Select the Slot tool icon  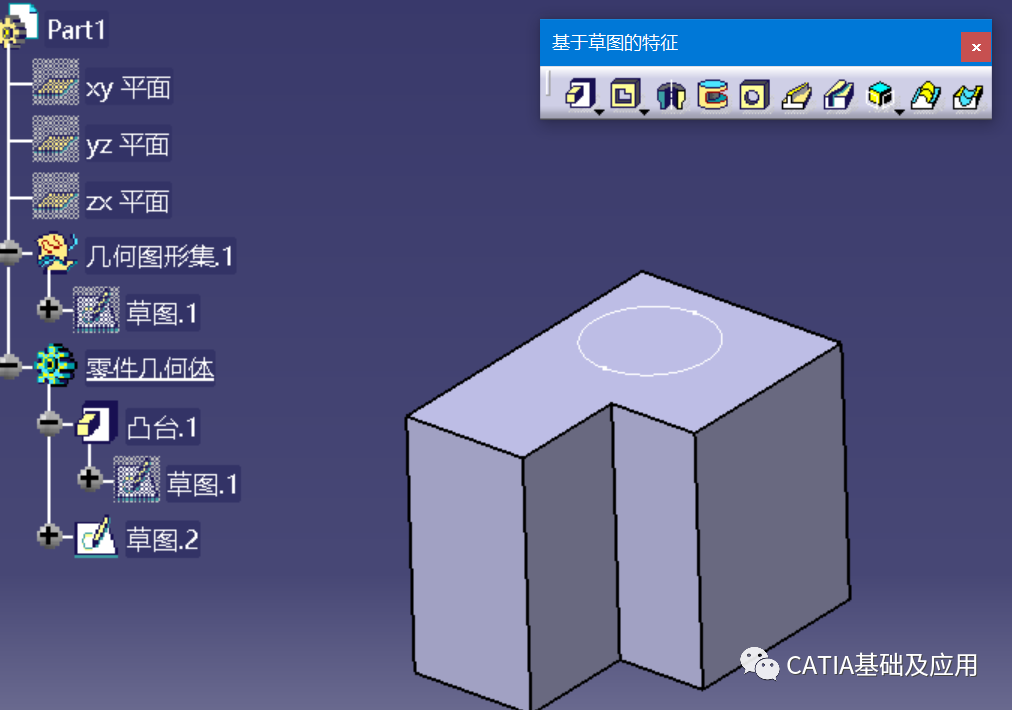[838, 95]
